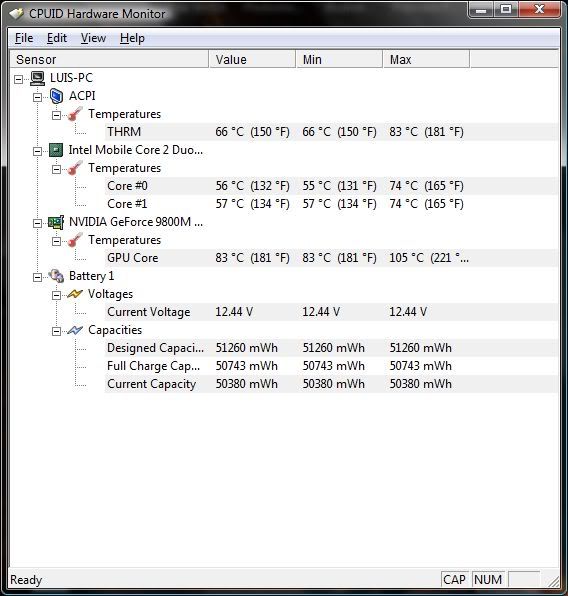Click the Intel Mobile Core 2 Duo processor icon

[56, 150]
